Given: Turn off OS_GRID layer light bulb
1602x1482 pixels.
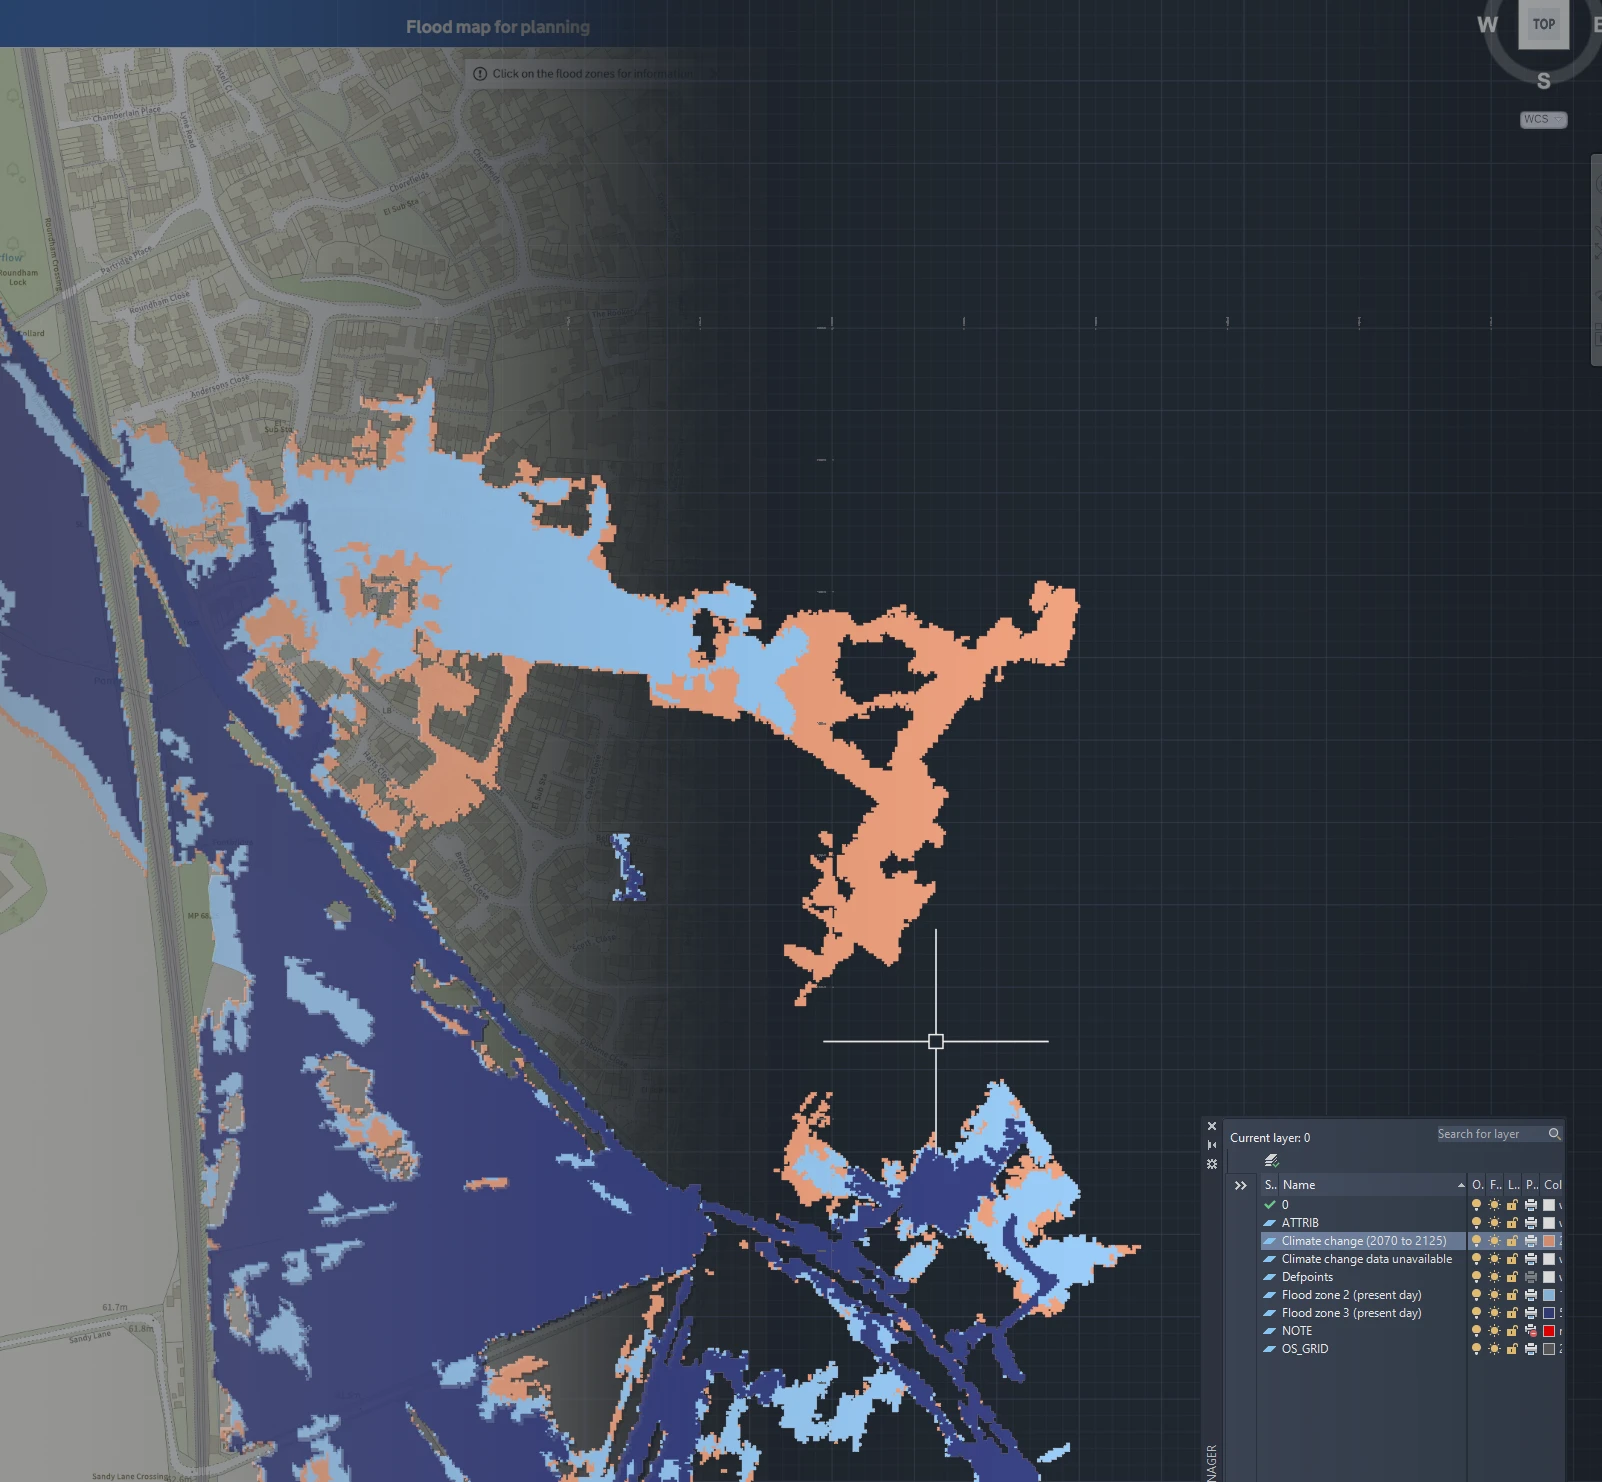Looking at the screenshot, I should point(1476,1349).
